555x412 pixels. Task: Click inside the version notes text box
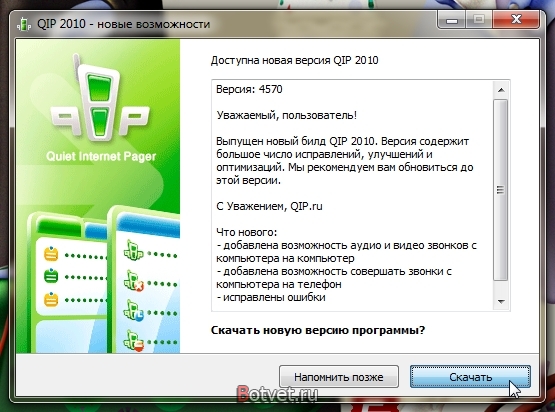coord(352,196)
